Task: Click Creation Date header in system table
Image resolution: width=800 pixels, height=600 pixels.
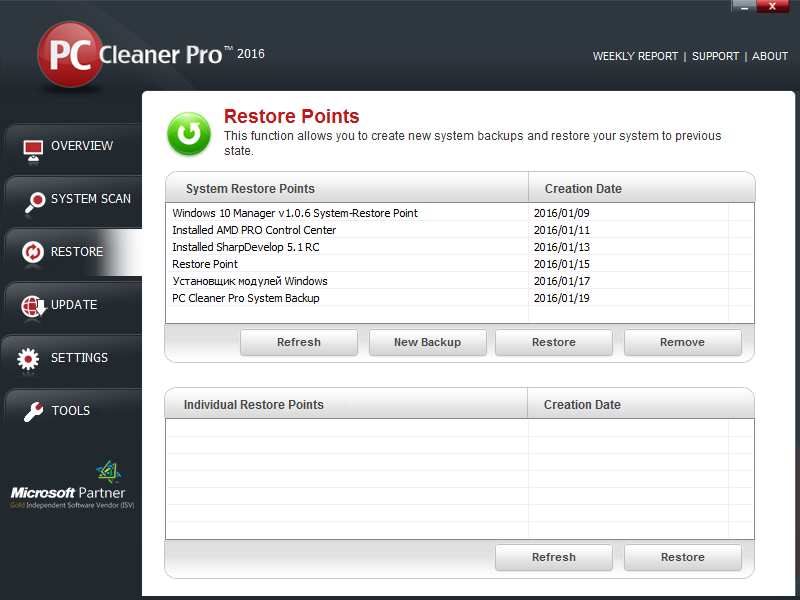Action: click(641, 188)
